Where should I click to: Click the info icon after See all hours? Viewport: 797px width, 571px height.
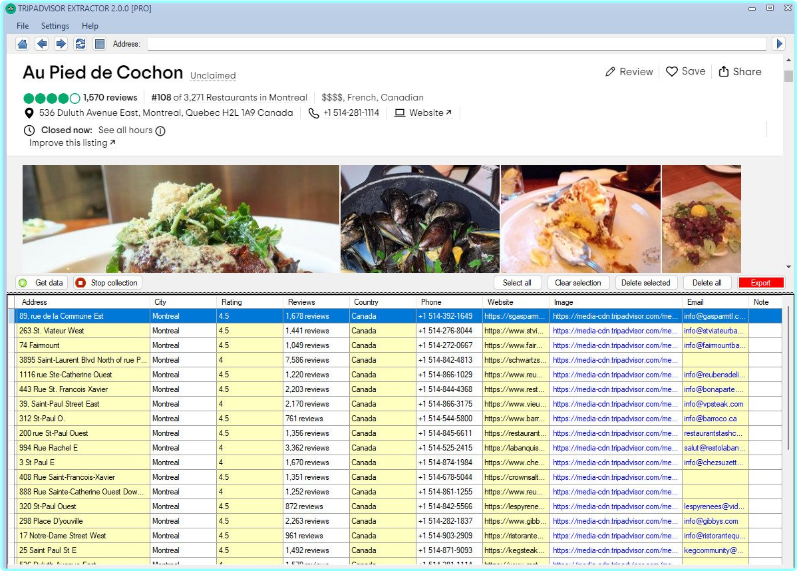[x=160, y=131]
